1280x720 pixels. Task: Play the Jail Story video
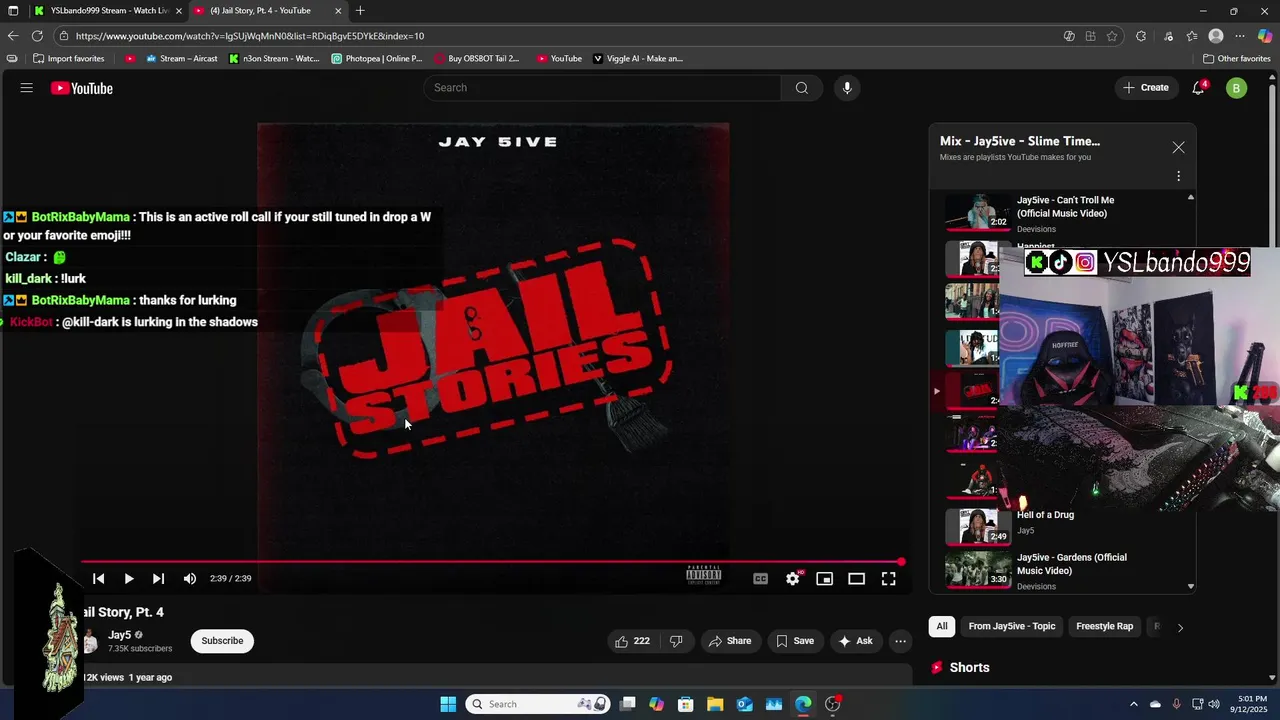[x=129, y=578]
